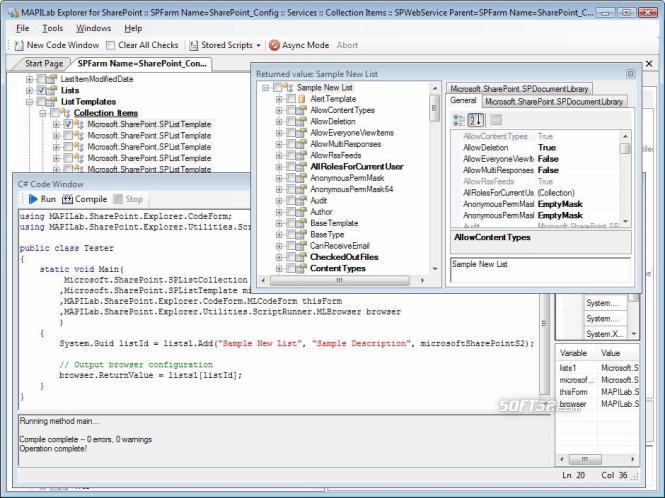This screenshot has width=665, height=498.
Task: Click the browser.ReturnValue code line
Action: pyautogui.click(x=151, y=375)
